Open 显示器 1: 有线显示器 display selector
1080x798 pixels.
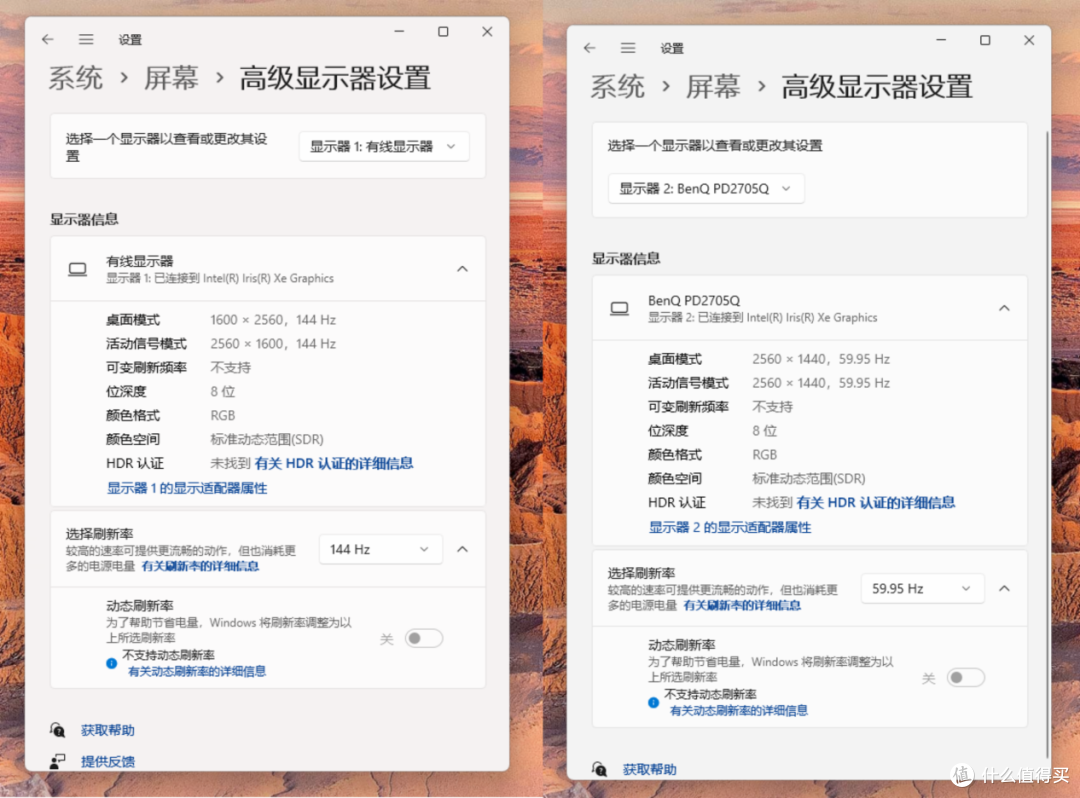point(384,147)
